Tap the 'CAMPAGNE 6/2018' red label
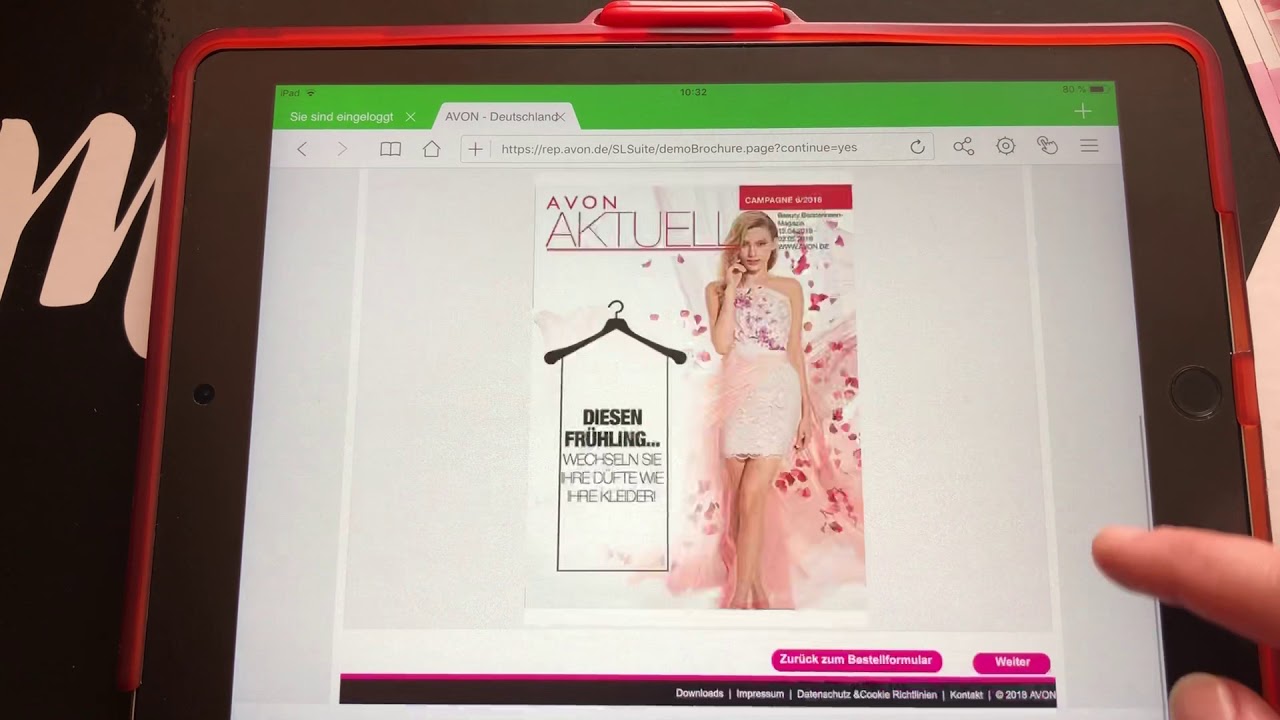This screenshot has height=720, width=1280. (795, 198)
